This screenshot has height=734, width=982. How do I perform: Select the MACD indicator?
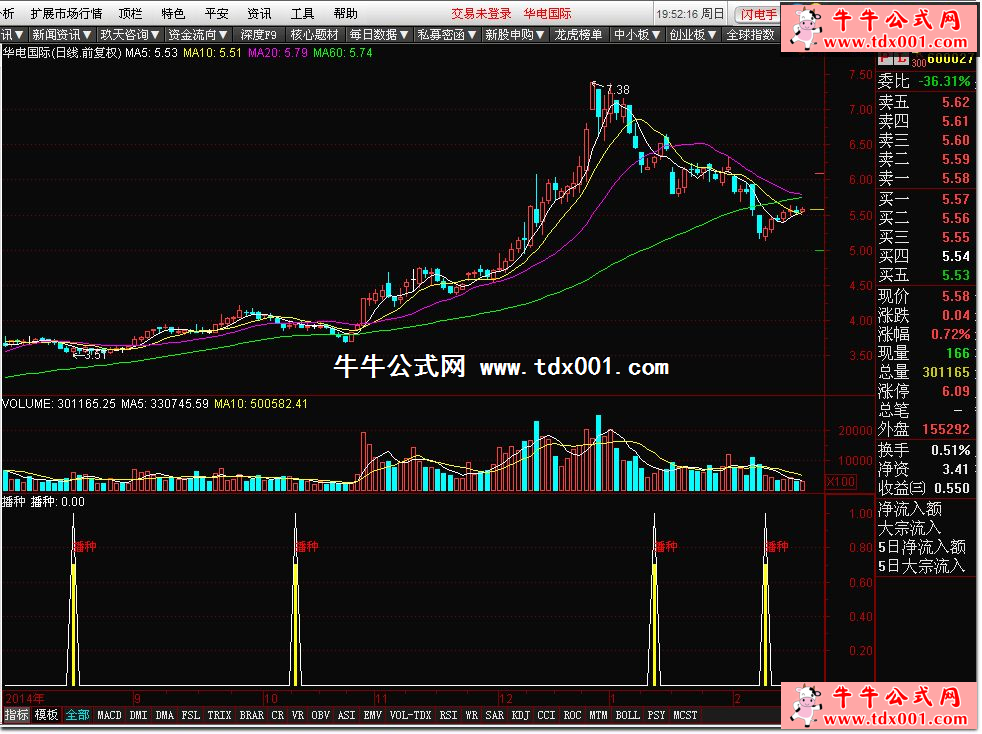pyautogui.click(x=109, y=715)
